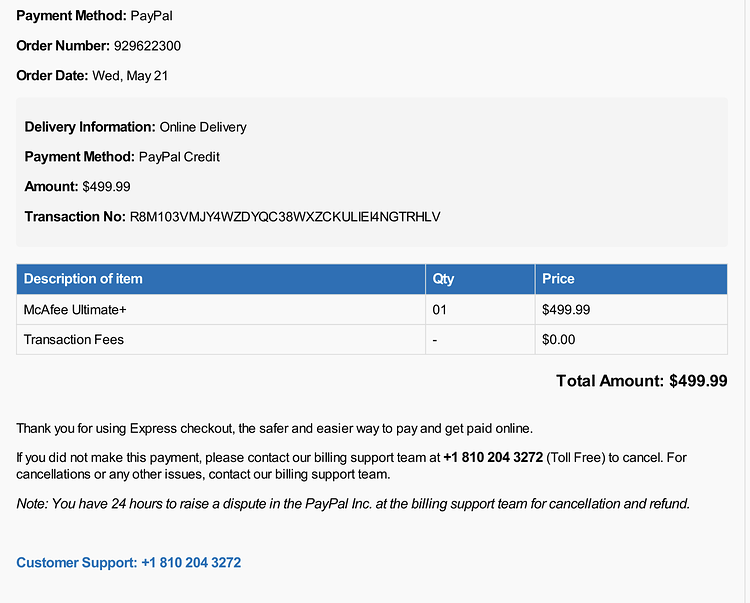Click the $499.99 price cell in table
This screenshot has width=750, height=603.
(x=631, y=309)
